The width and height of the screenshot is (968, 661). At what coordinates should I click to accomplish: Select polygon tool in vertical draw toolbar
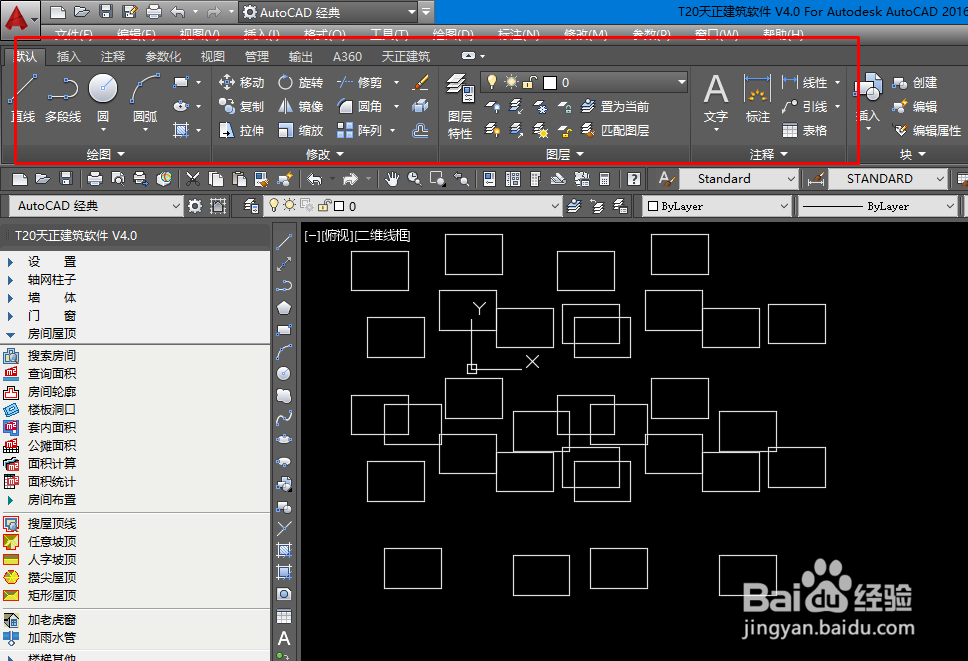tap(284, 307)
